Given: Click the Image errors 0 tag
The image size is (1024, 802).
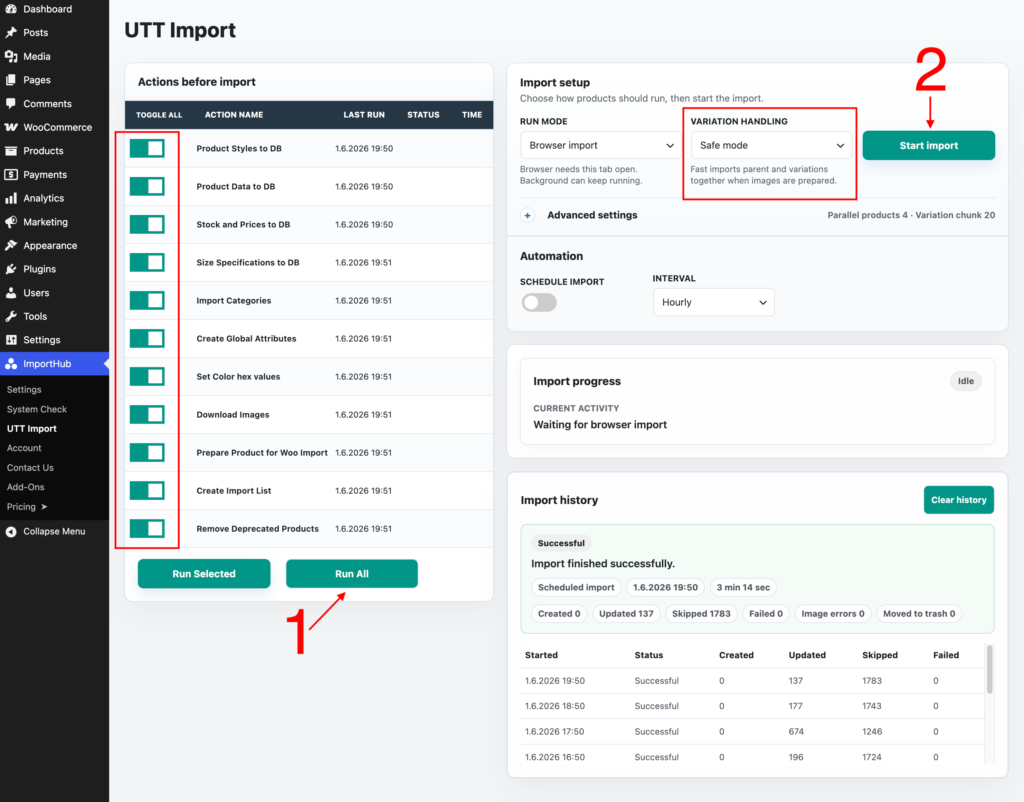Looking at the screenshot, I should pyautogui.click(x=833, y=613).
